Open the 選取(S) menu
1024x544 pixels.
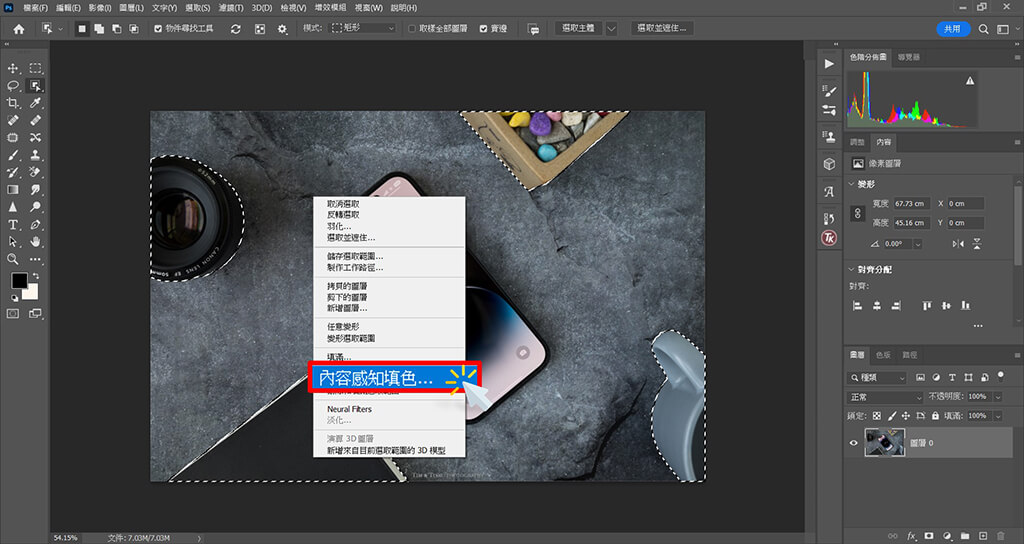[x=197, y=8]
